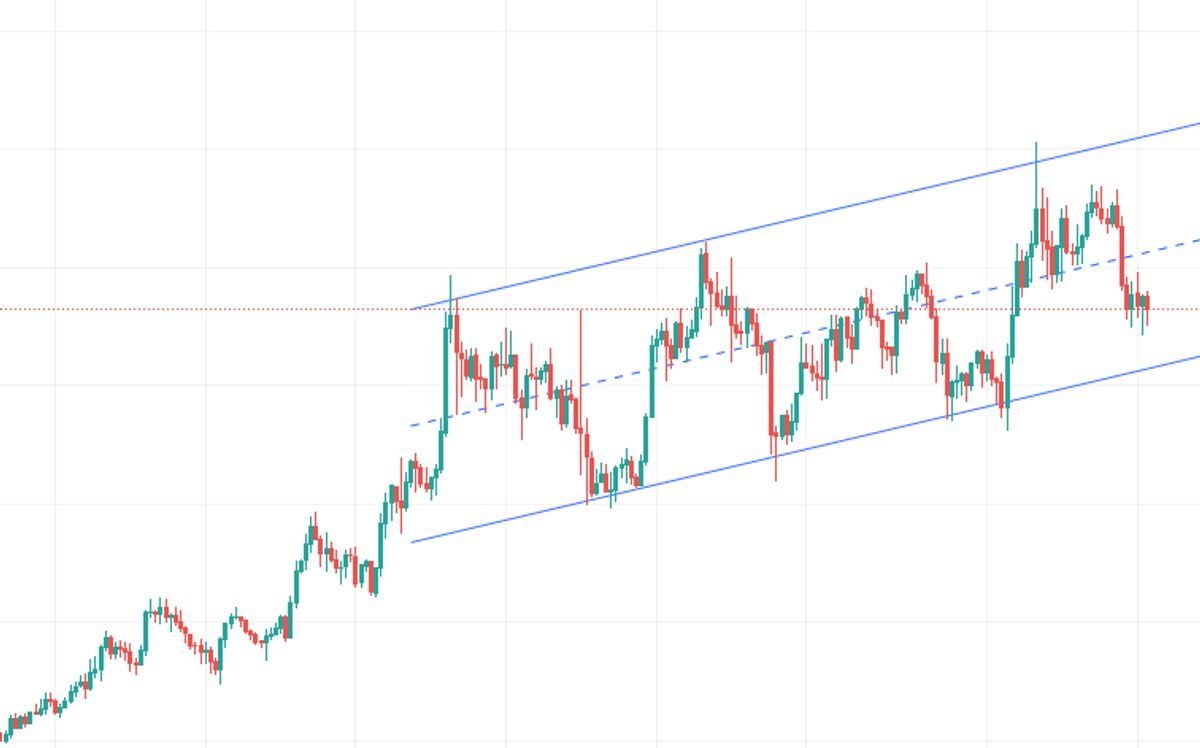Click the left endpoint of the dashed midline
This screenshot has height=748, width=1200.
[x=412, y=426]
